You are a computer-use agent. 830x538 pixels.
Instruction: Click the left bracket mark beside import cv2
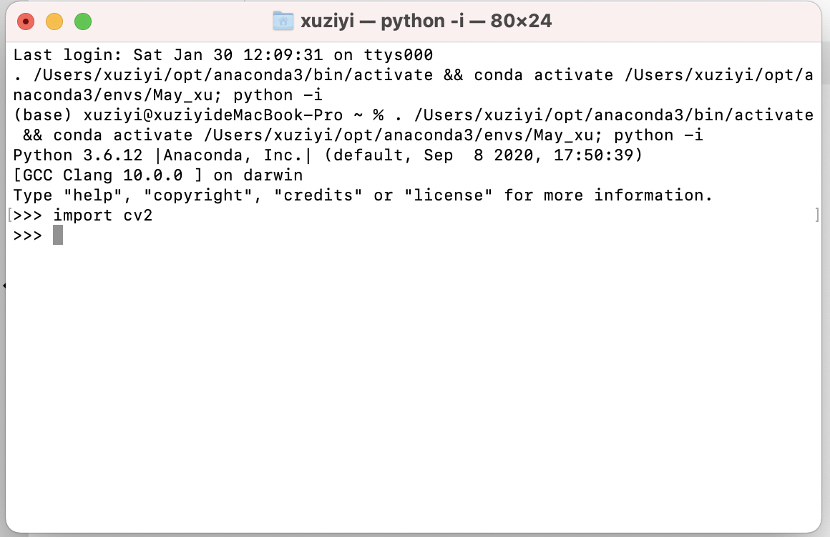click(10, 215)
